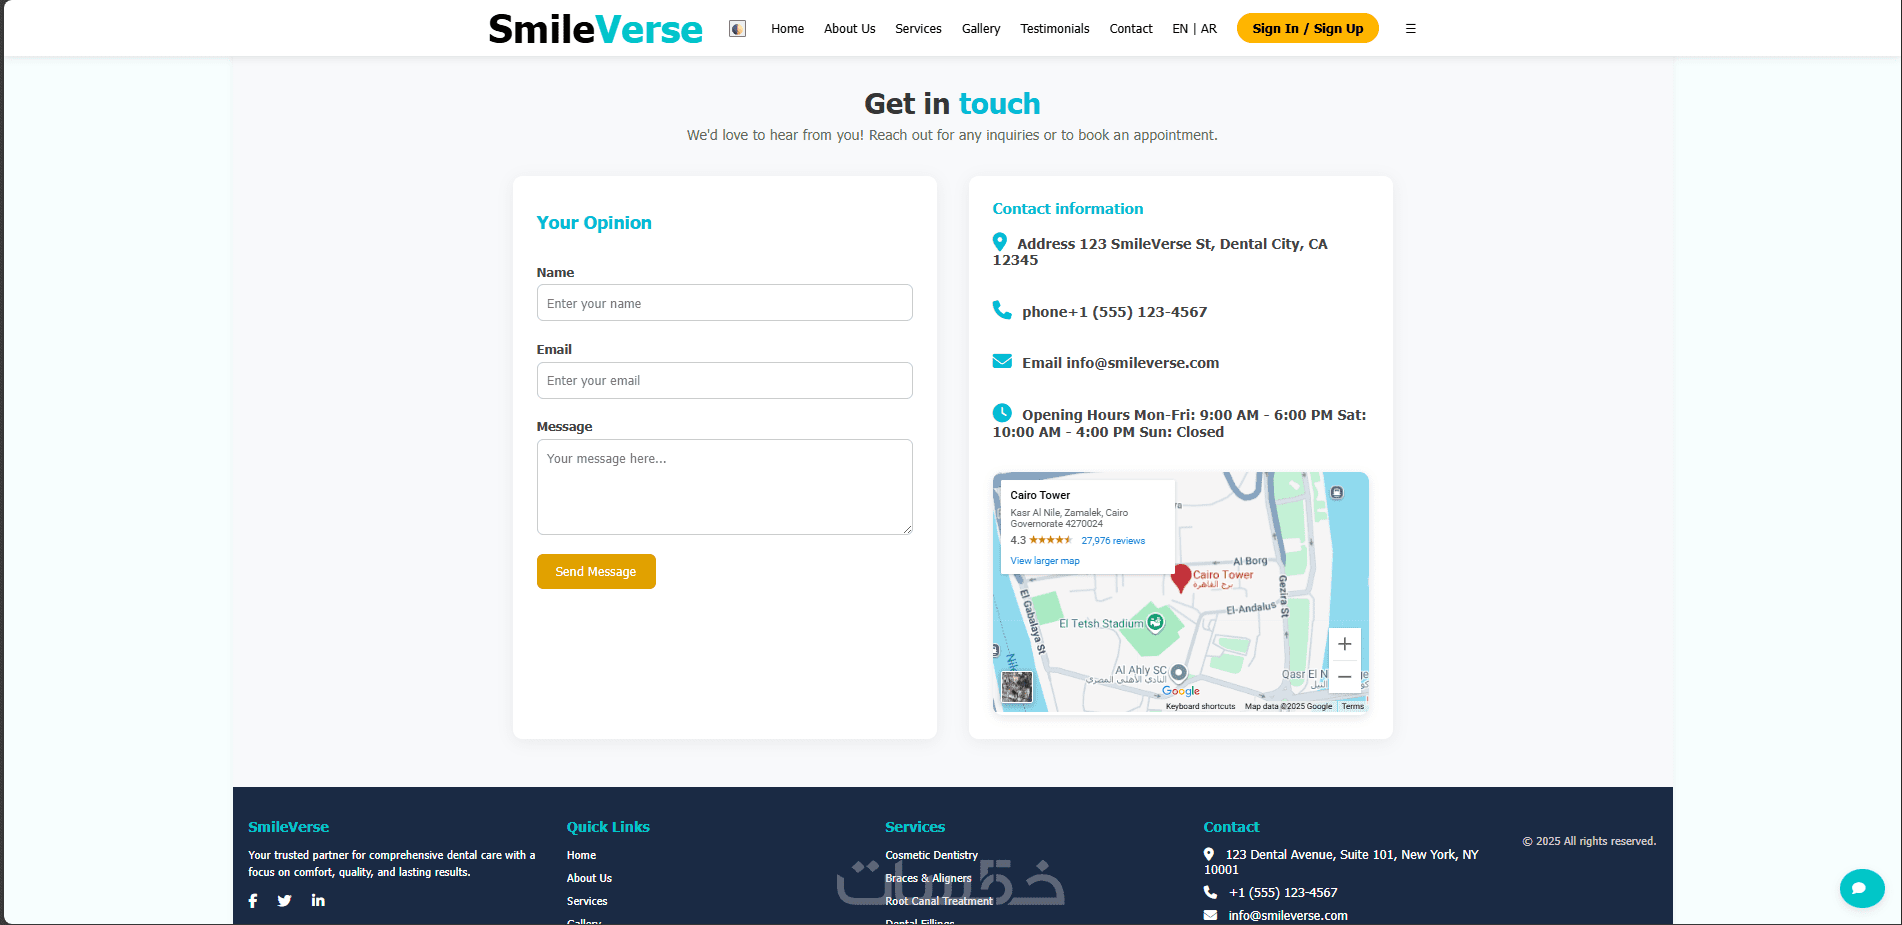Click the Send Message button

click(x=596, y=572)
